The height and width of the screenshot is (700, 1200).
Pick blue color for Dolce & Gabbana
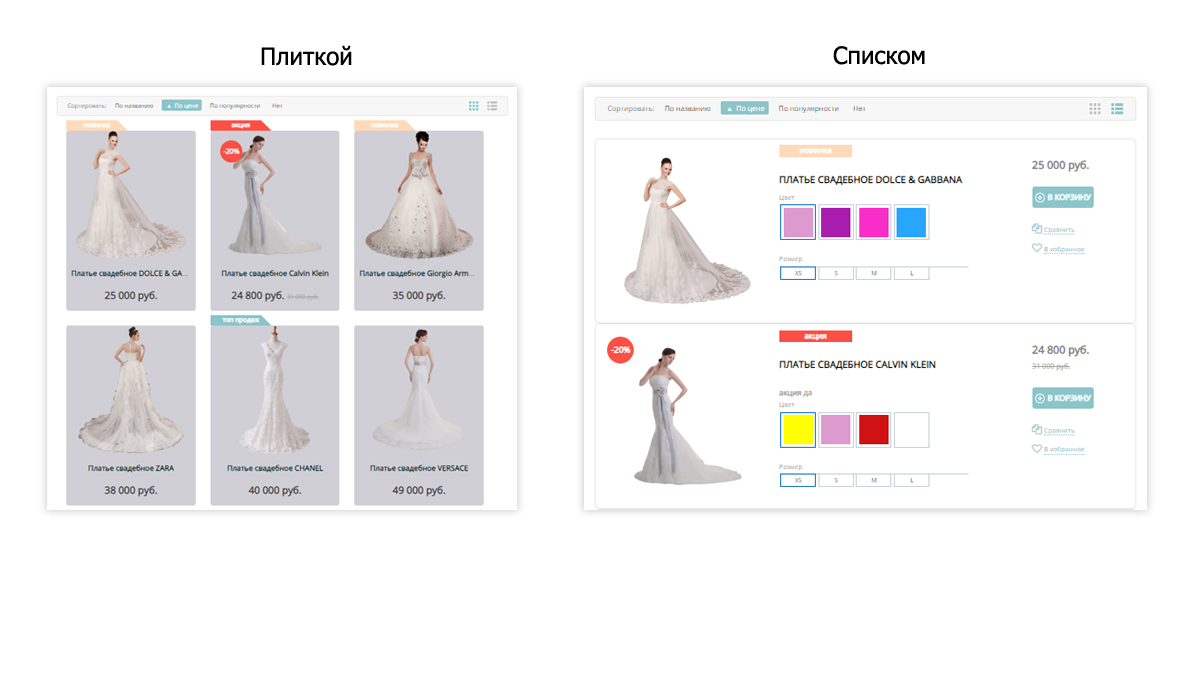(x=912, y=222)
